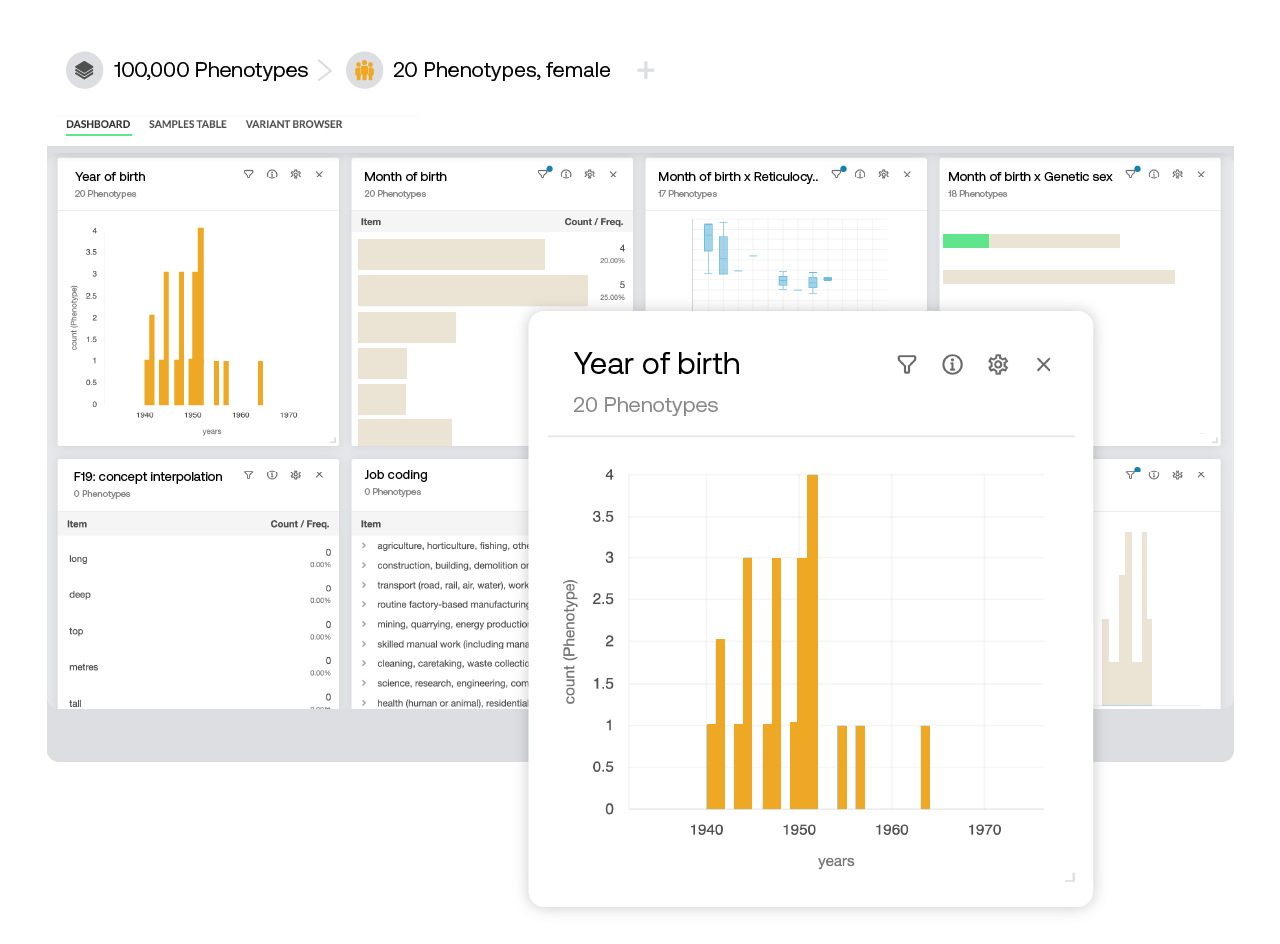Click the layers icon before 100,000 Phenotypes
Screen dimensions: 1280x944
coord(84,69)
